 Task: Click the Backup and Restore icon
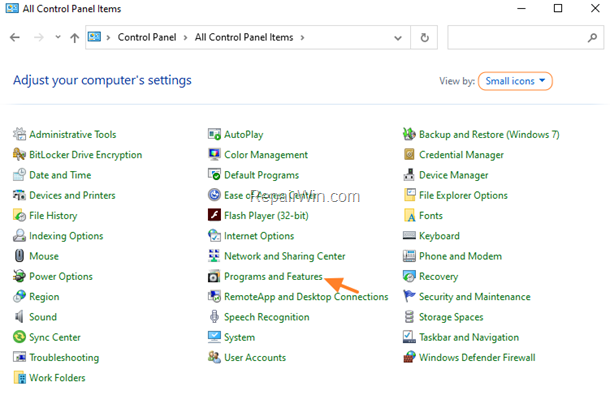pos(409,134)
